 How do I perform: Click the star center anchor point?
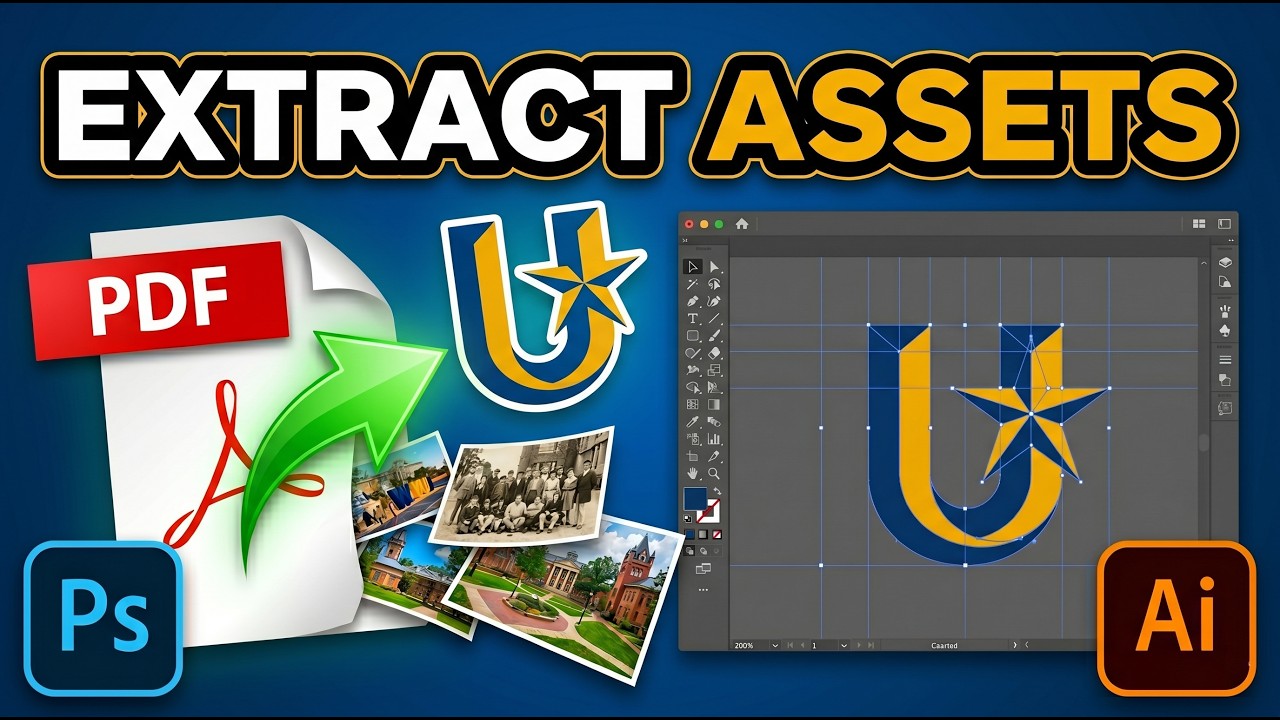tap(1030, 413)
